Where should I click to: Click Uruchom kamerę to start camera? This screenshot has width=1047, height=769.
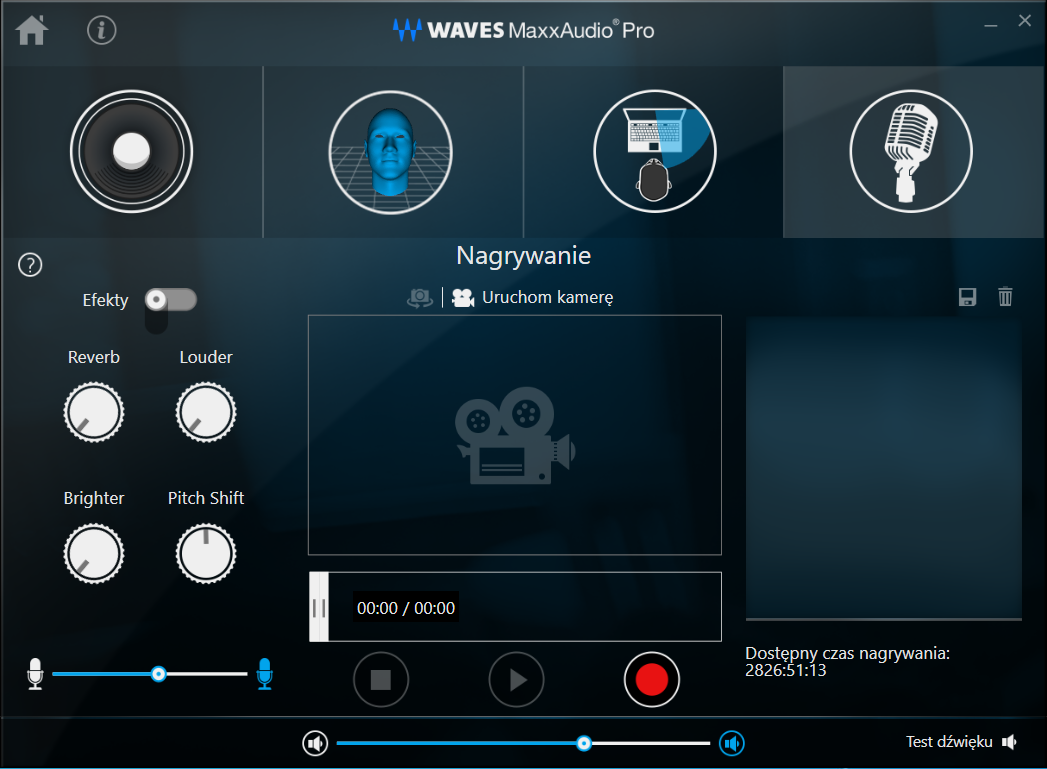pyautogui.click(x=548, y=298)
